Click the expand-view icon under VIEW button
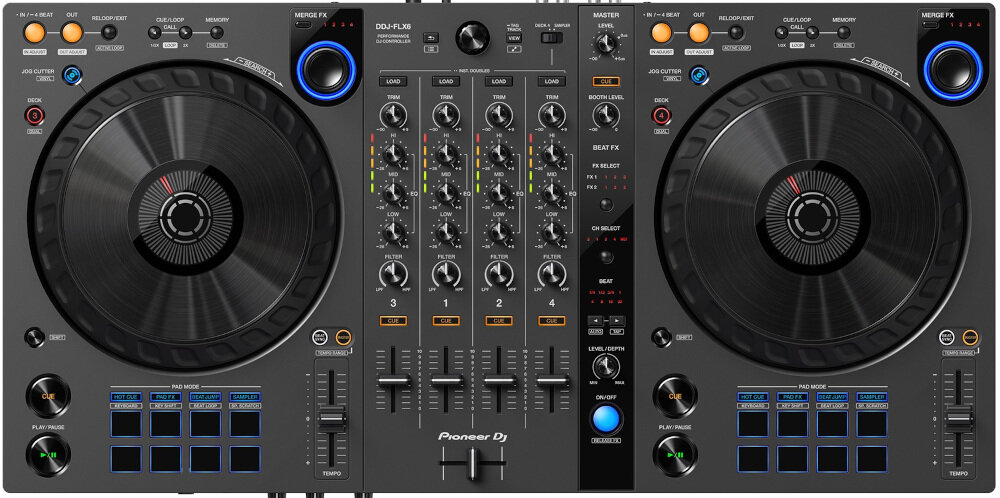Viewport: 1000px width, 498px height. tap(514, 49)
